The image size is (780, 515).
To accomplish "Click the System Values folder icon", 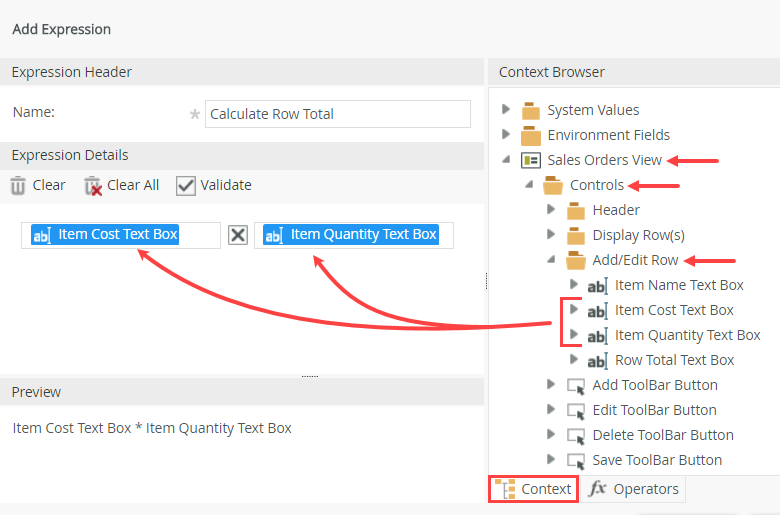I will point(531,110).
